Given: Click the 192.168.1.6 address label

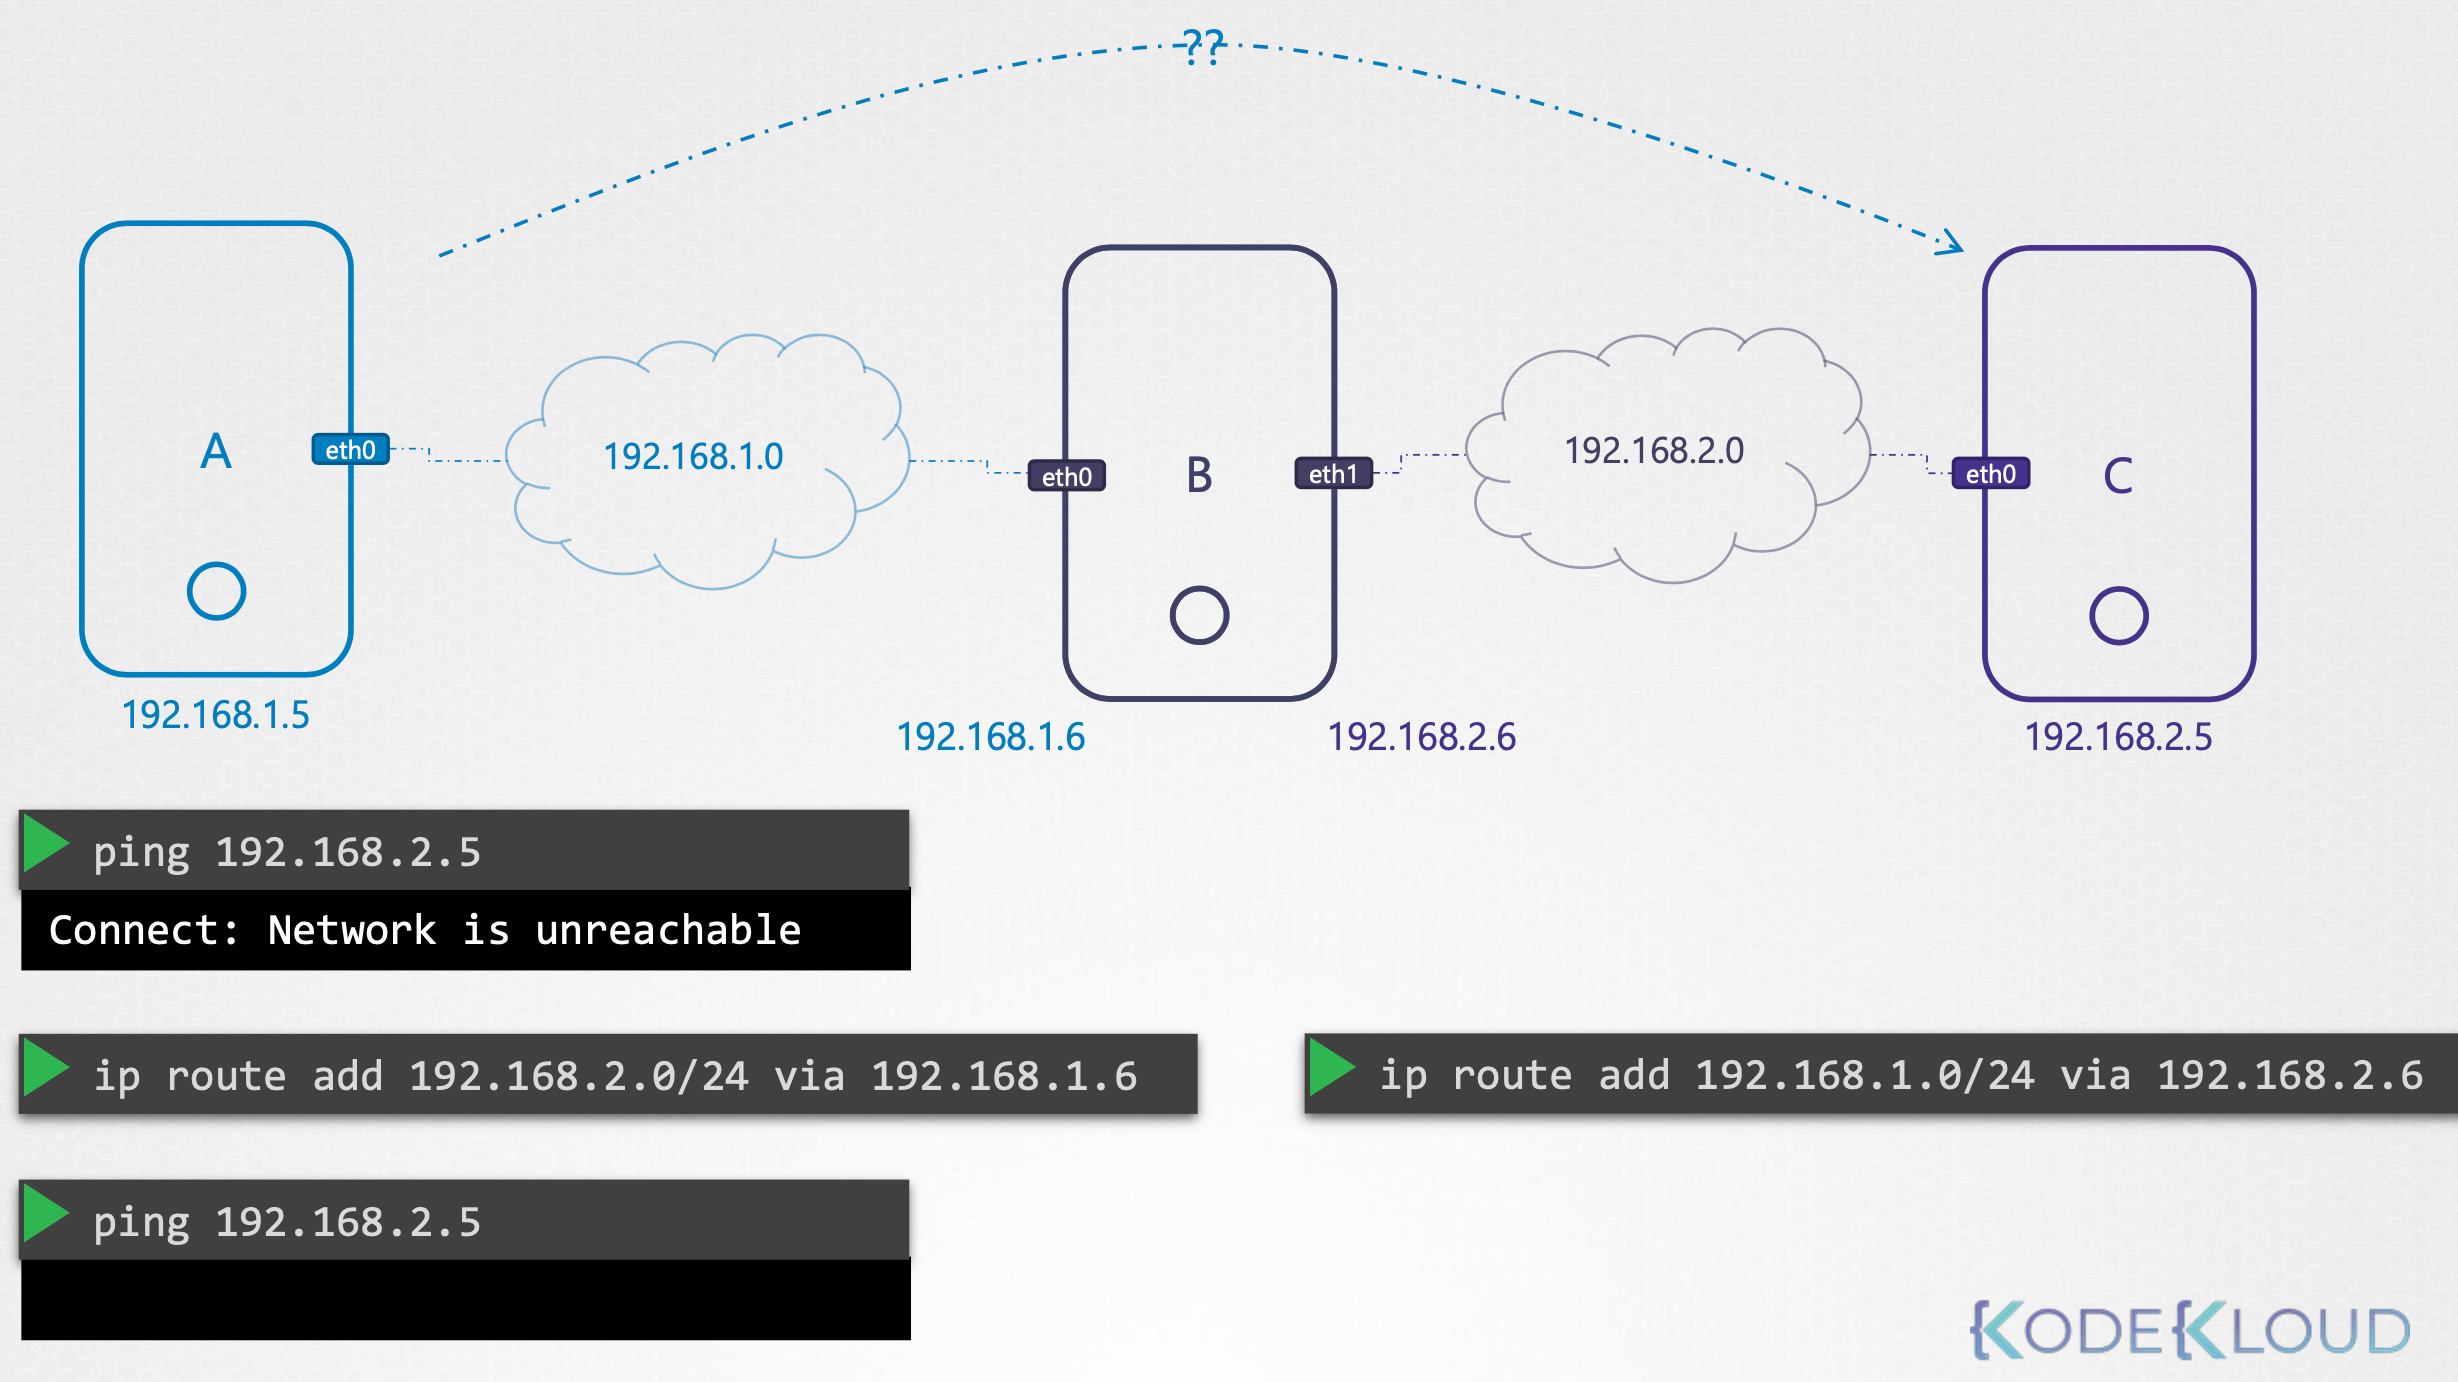Looking at the screenshot, I should pos(990,737).
